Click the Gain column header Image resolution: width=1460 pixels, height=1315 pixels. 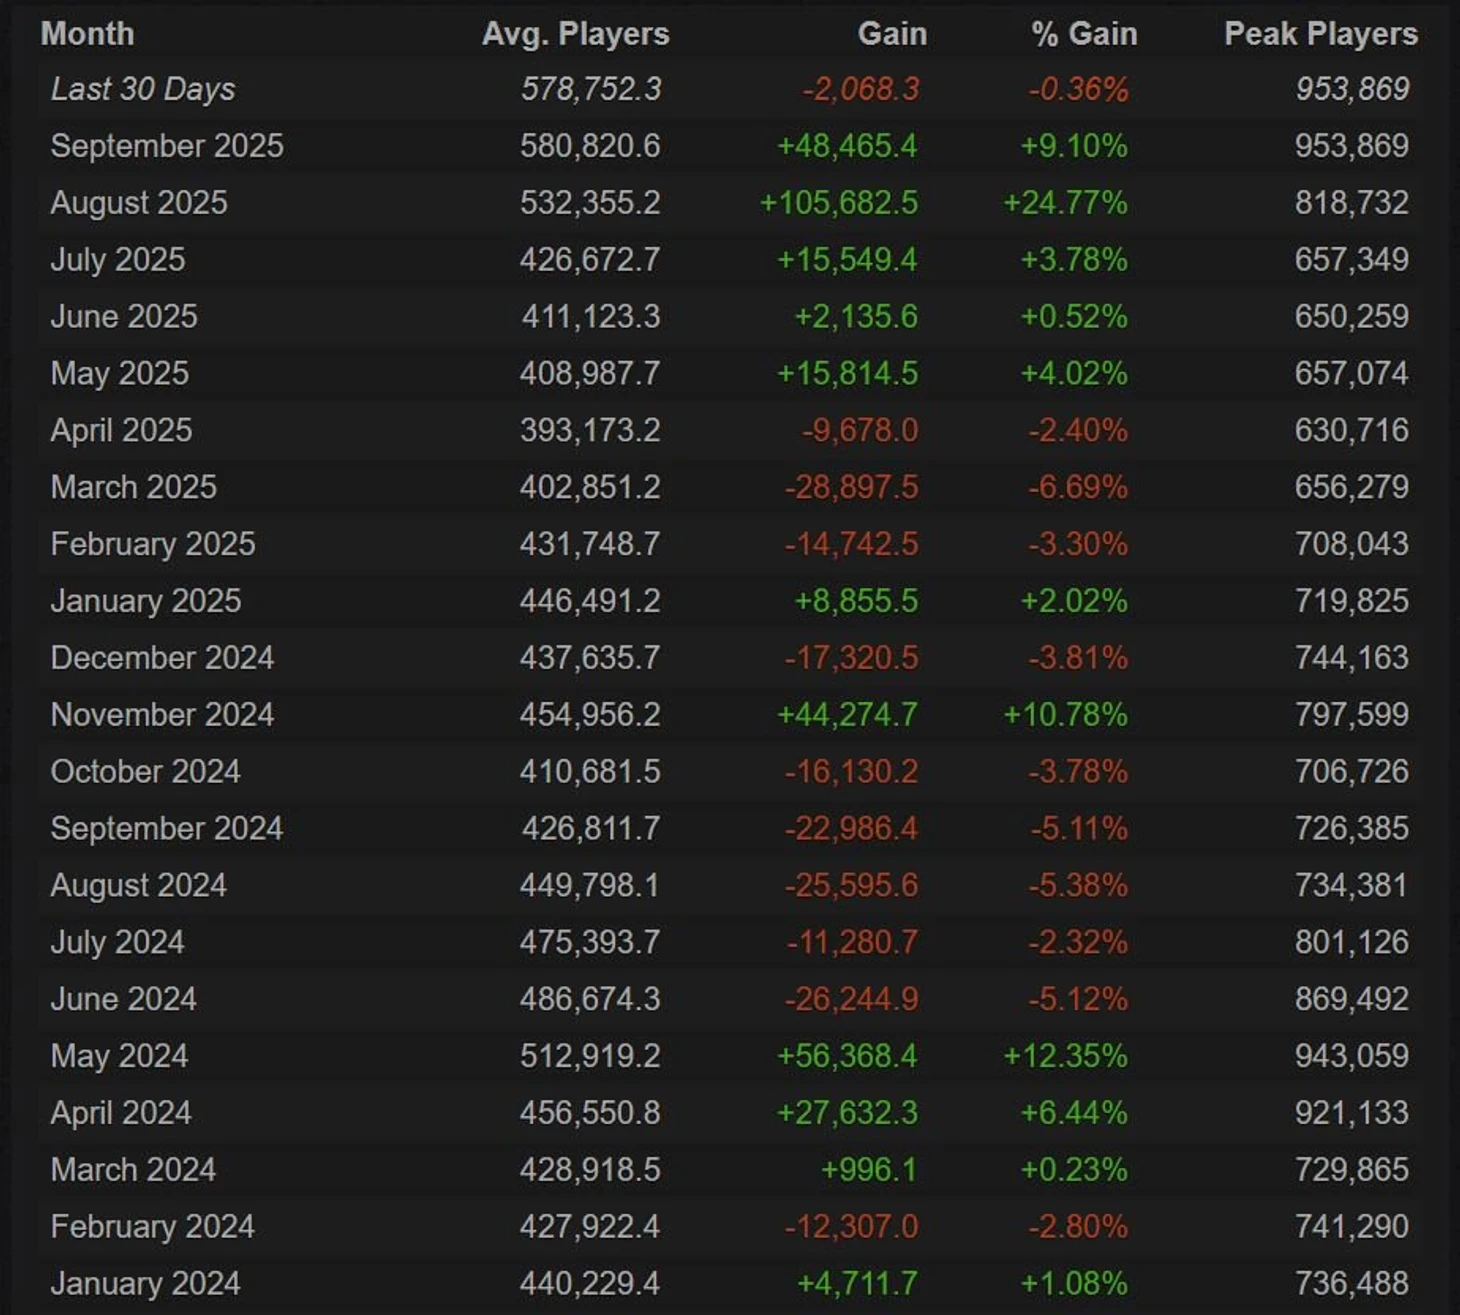tap(891, 34)
